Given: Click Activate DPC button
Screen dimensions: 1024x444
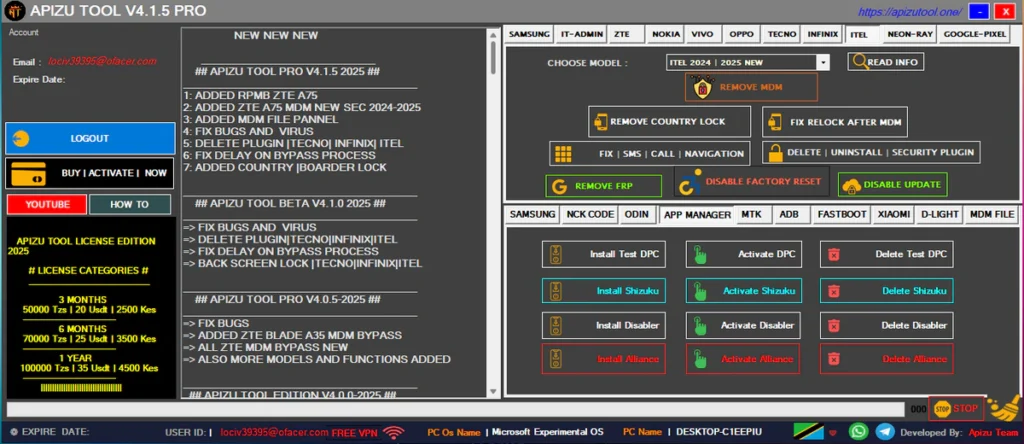Looking at the screenshot, I should click(744, 254).
